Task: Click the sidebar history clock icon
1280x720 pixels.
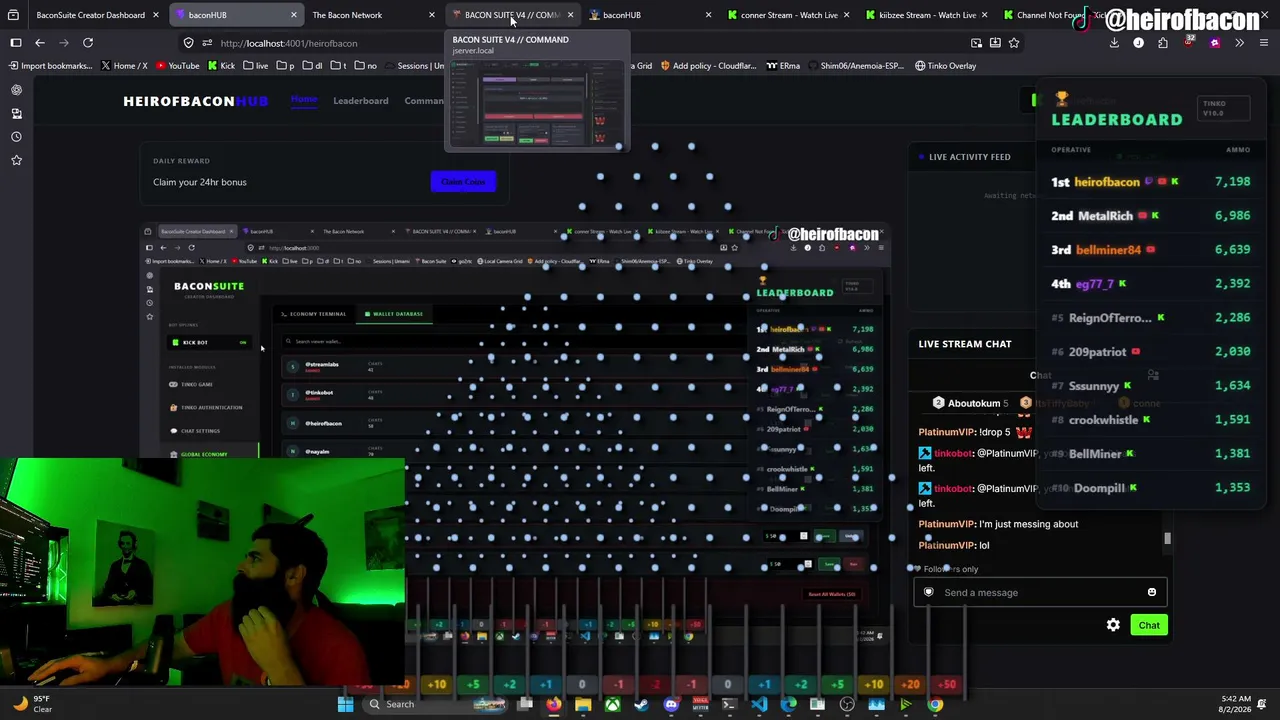Action: (x=16, y=137)
